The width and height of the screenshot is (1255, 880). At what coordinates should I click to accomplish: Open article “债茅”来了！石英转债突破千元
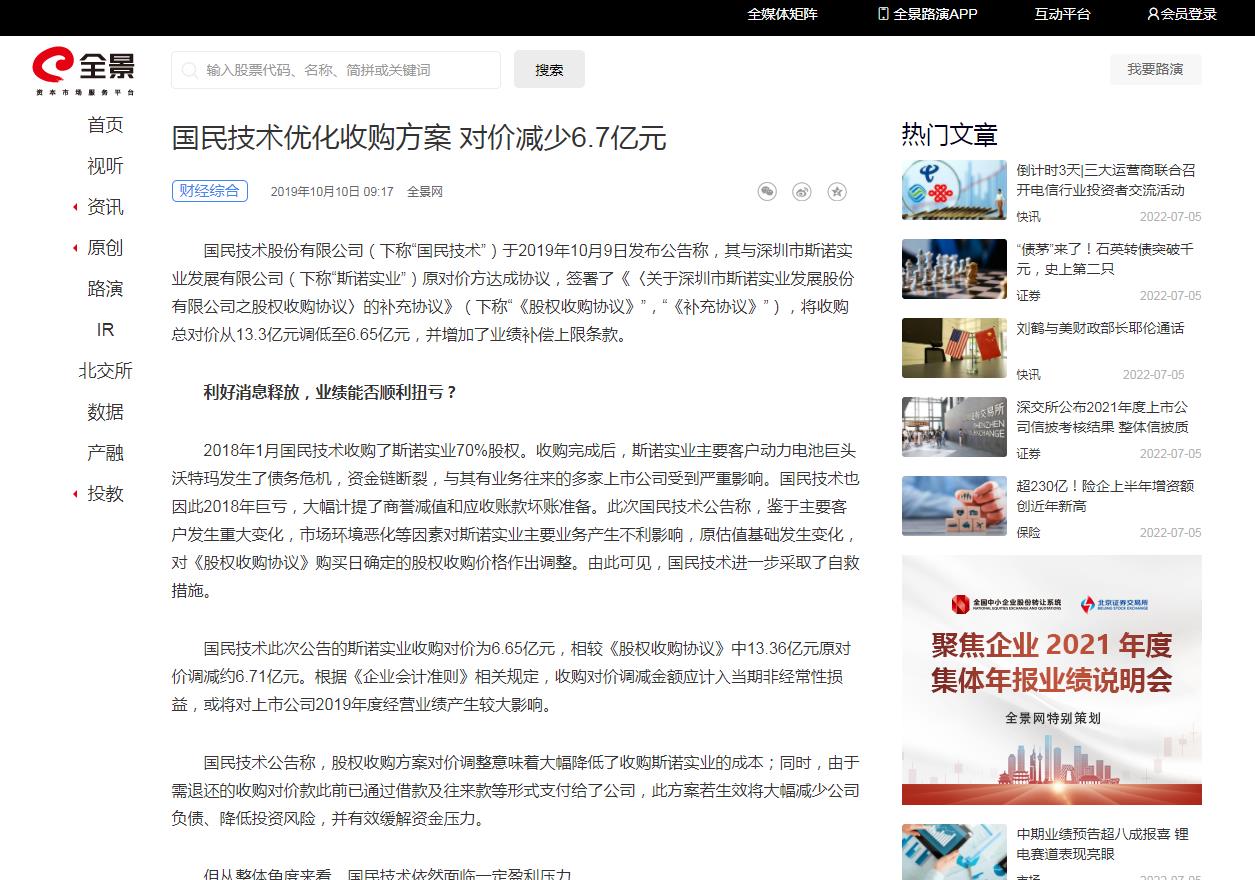1105,259
